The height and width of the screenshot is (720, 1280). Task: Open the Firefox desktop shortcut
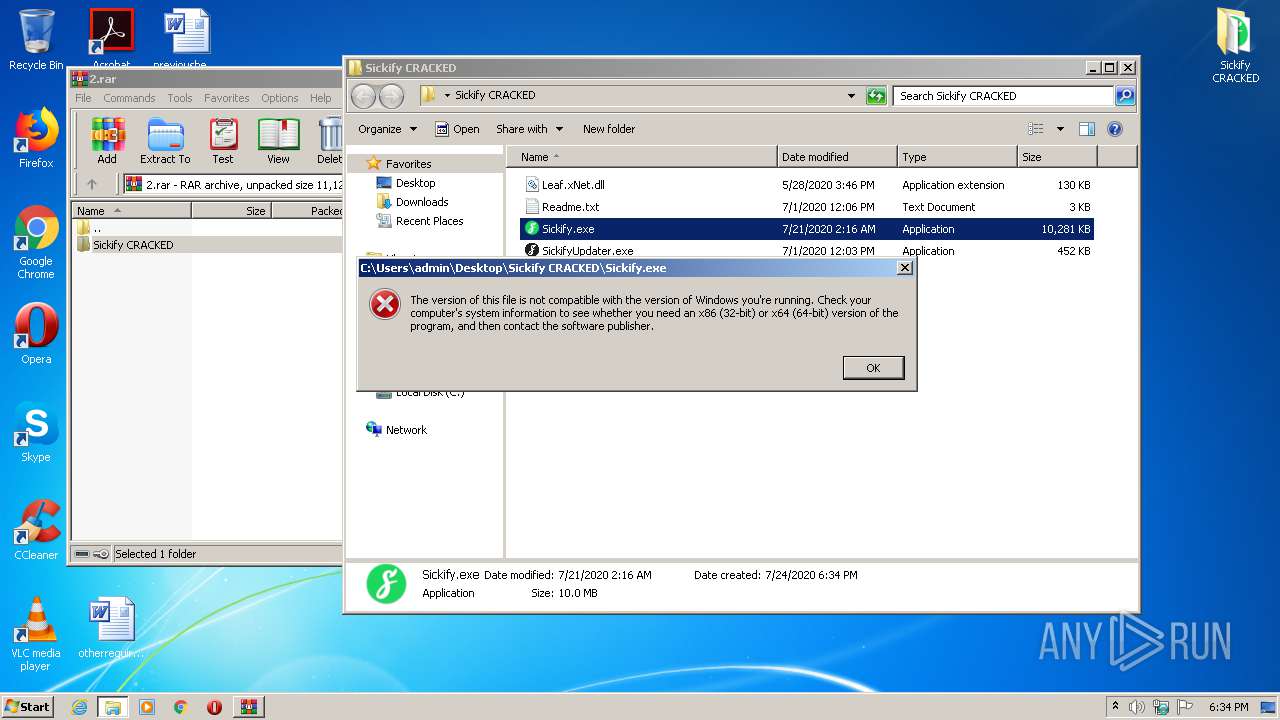coord(36,138)
